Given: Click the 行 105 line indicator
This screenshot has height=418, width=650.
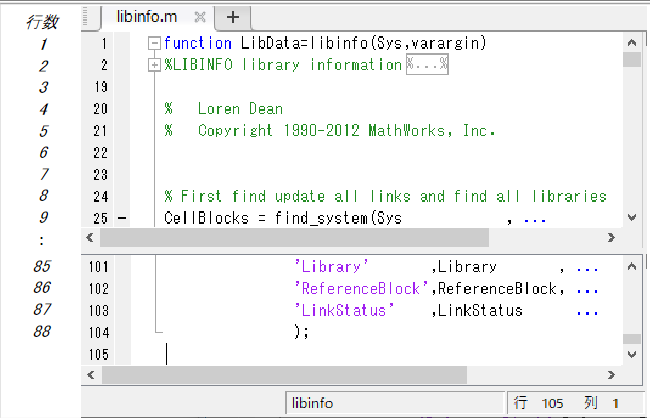Looking at the screenshot, I should (539, 403).
